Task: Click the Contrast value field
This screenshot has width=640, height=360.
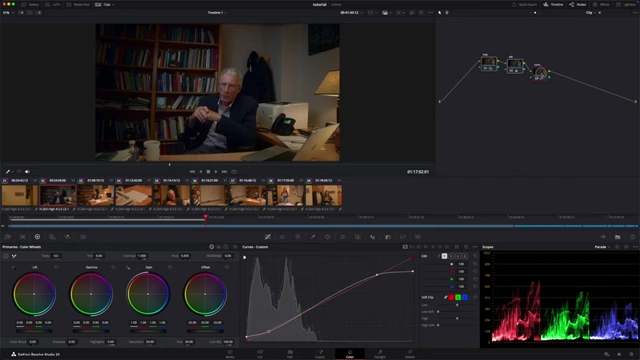Action: click(x=142, y=256)
